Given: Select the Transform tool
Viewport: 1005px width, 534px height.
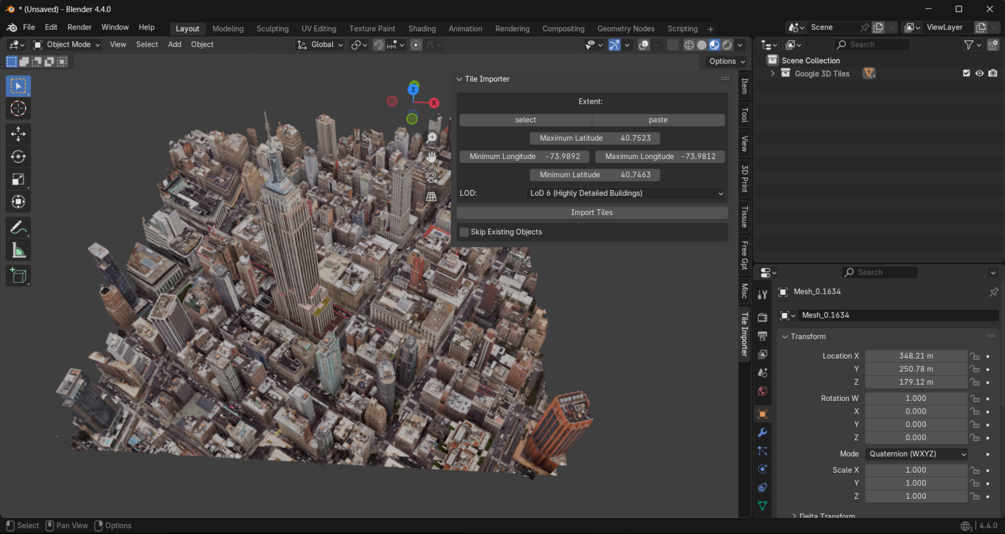Looking at the screenshot, I should pos(18,202).
